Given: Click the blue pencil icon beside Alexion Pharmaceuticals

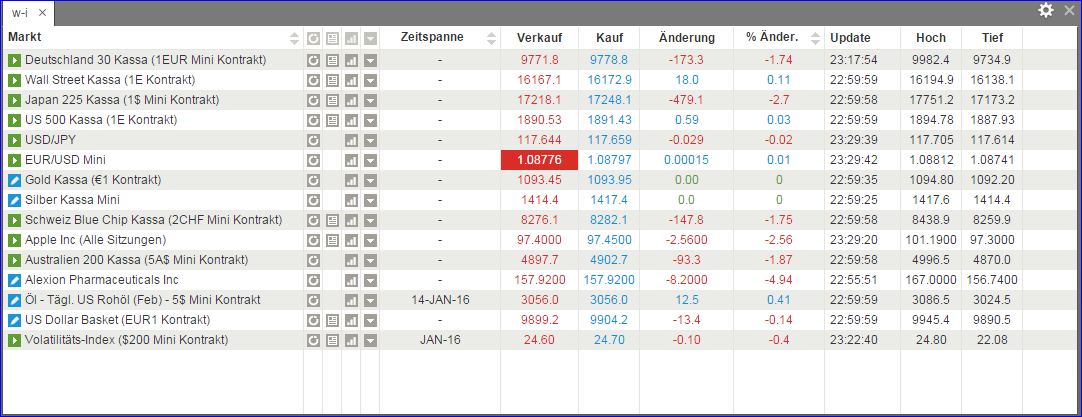Looking at the screenshot, I should [x=14, y=280].
